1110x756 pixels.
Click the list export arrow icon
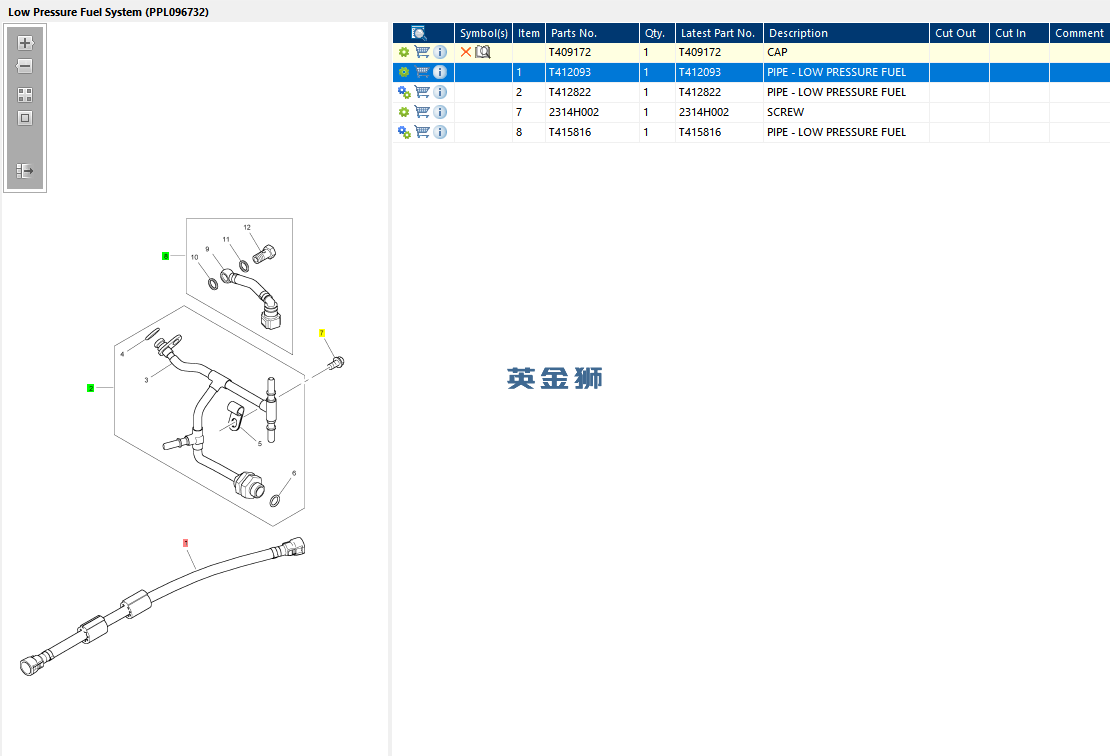25,171
